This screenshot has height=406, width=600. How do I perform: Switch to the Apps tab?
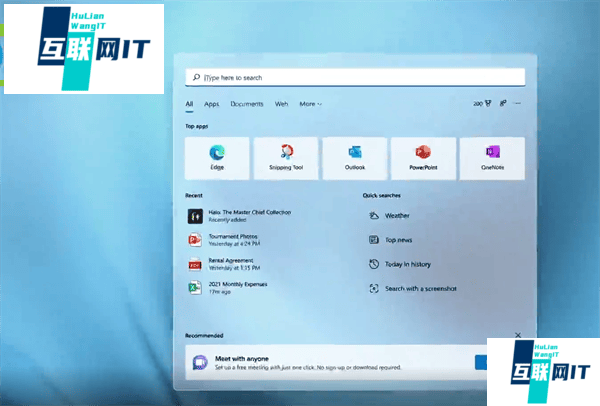[x=211, y=104]
